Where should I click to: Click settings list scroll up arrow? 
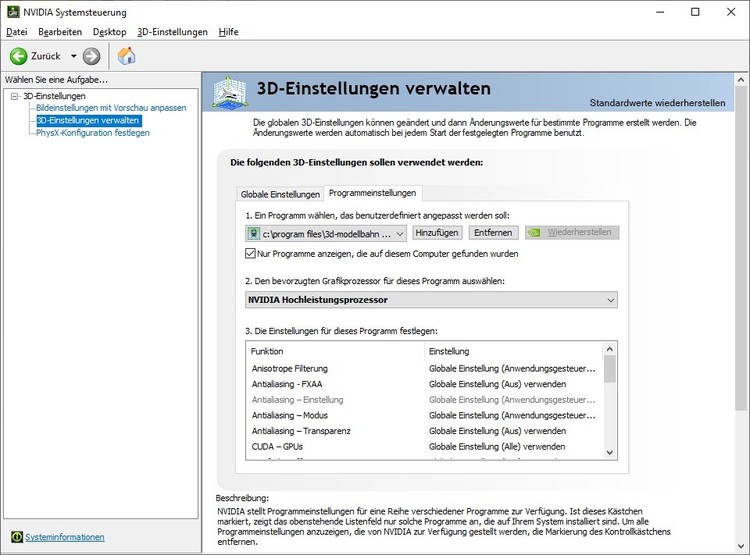(609, 349)
